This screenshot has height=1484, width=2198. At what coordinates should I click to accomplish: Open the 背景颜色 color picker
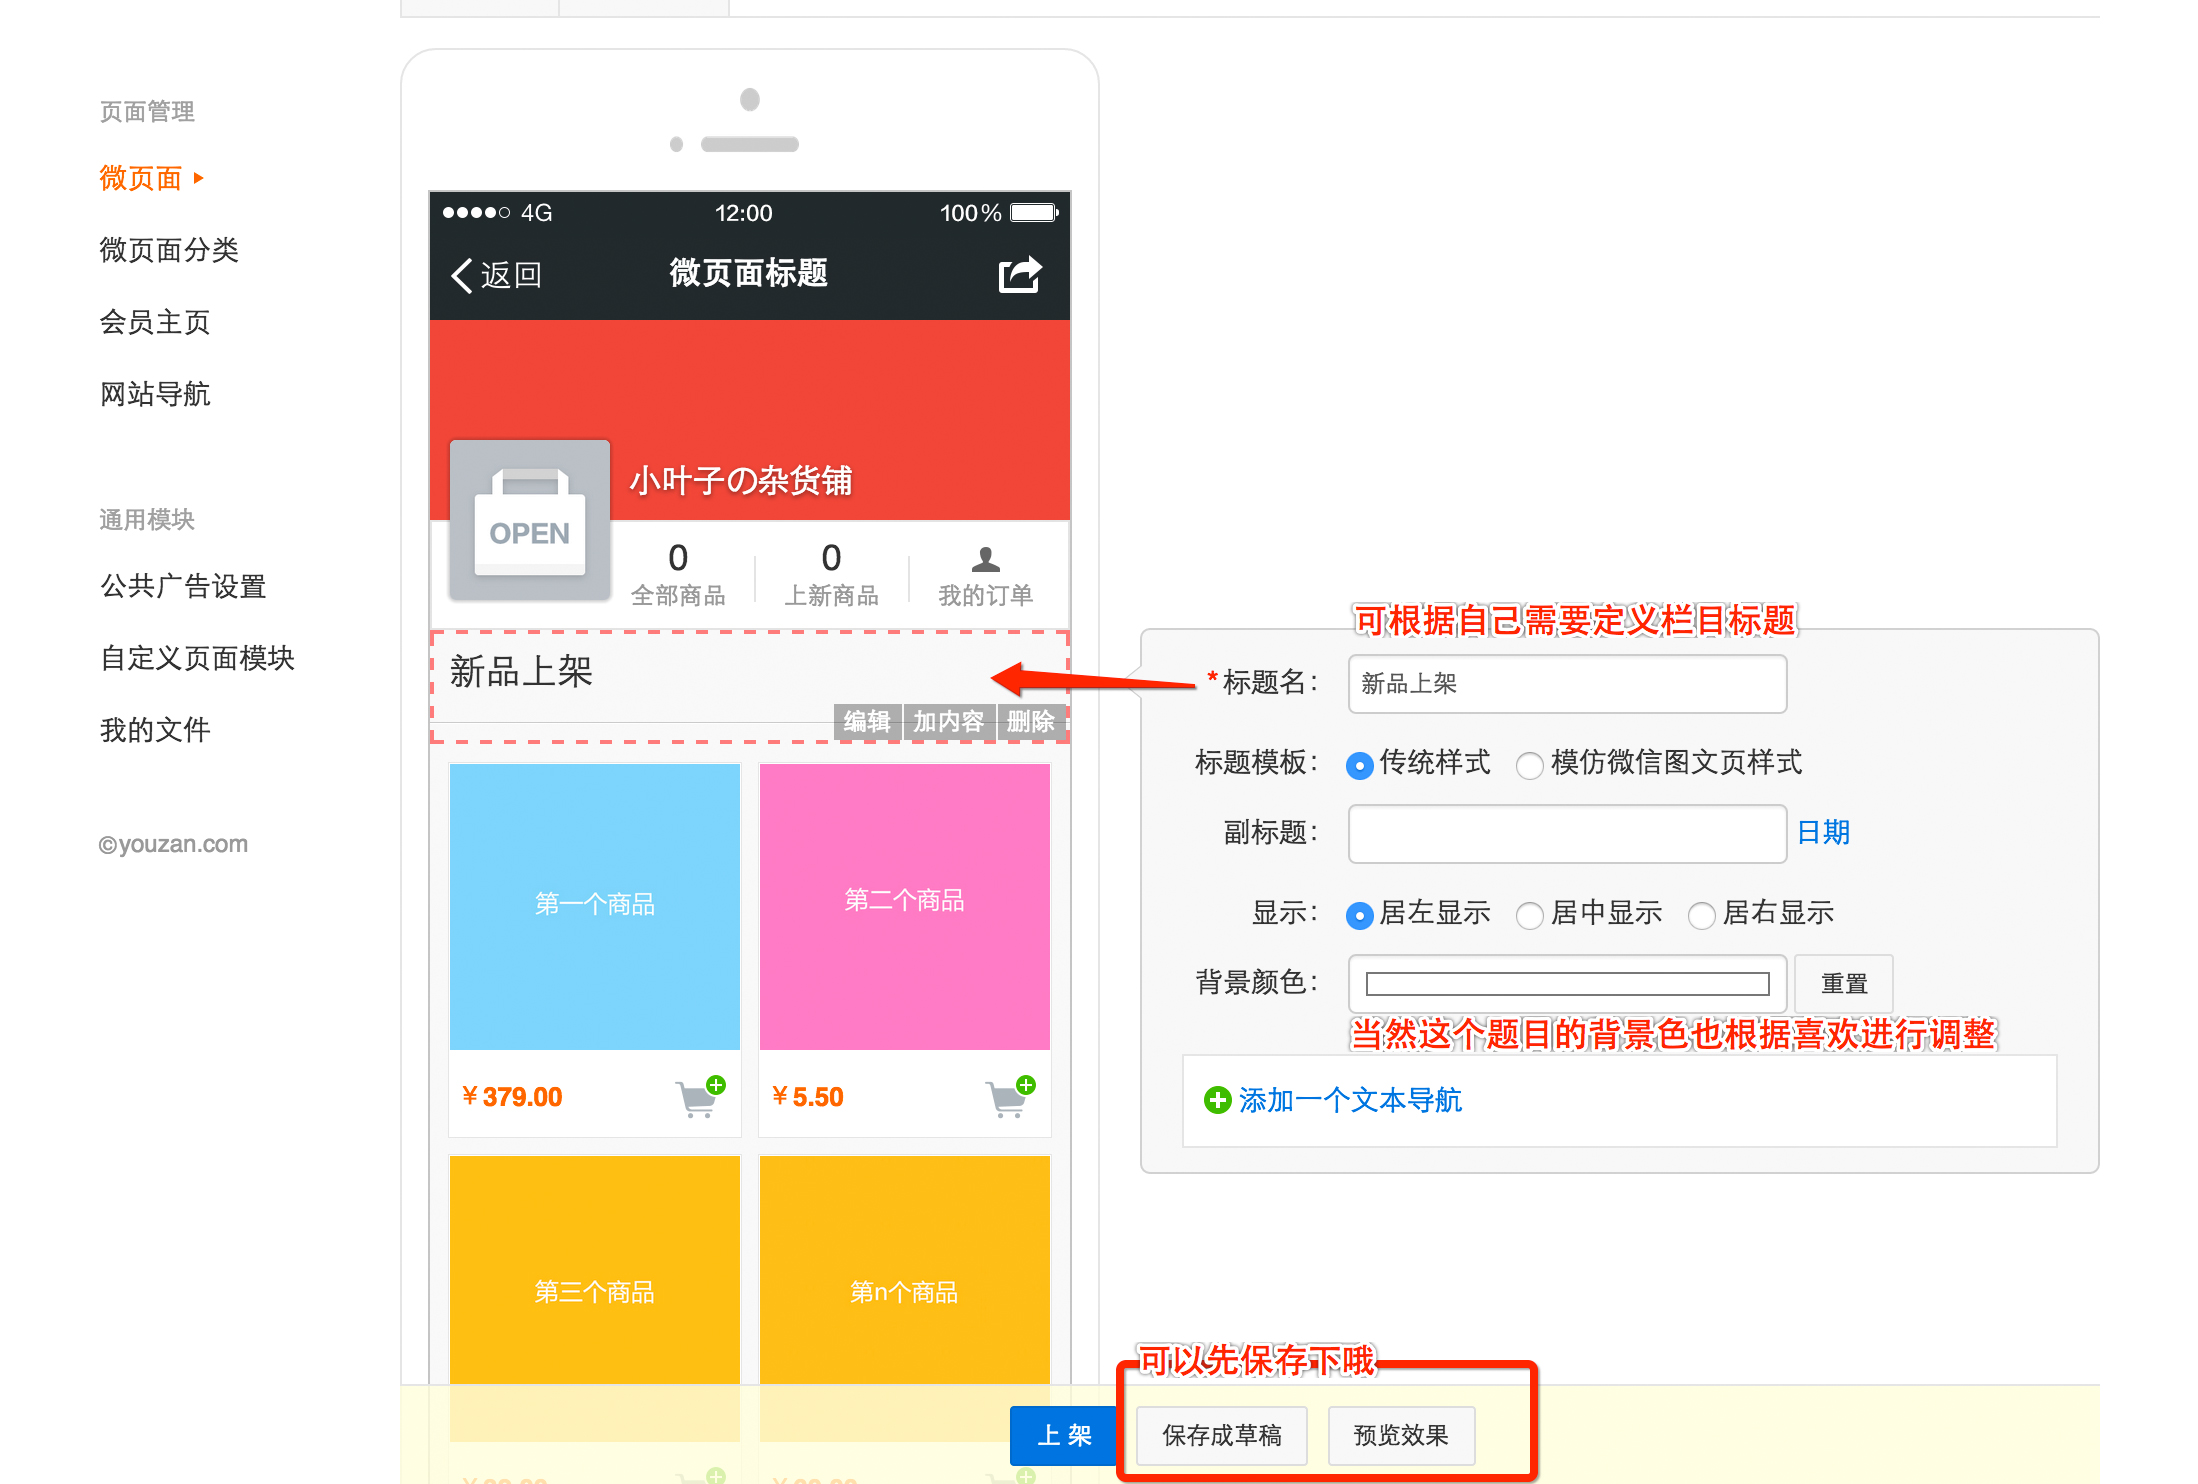1567,984
